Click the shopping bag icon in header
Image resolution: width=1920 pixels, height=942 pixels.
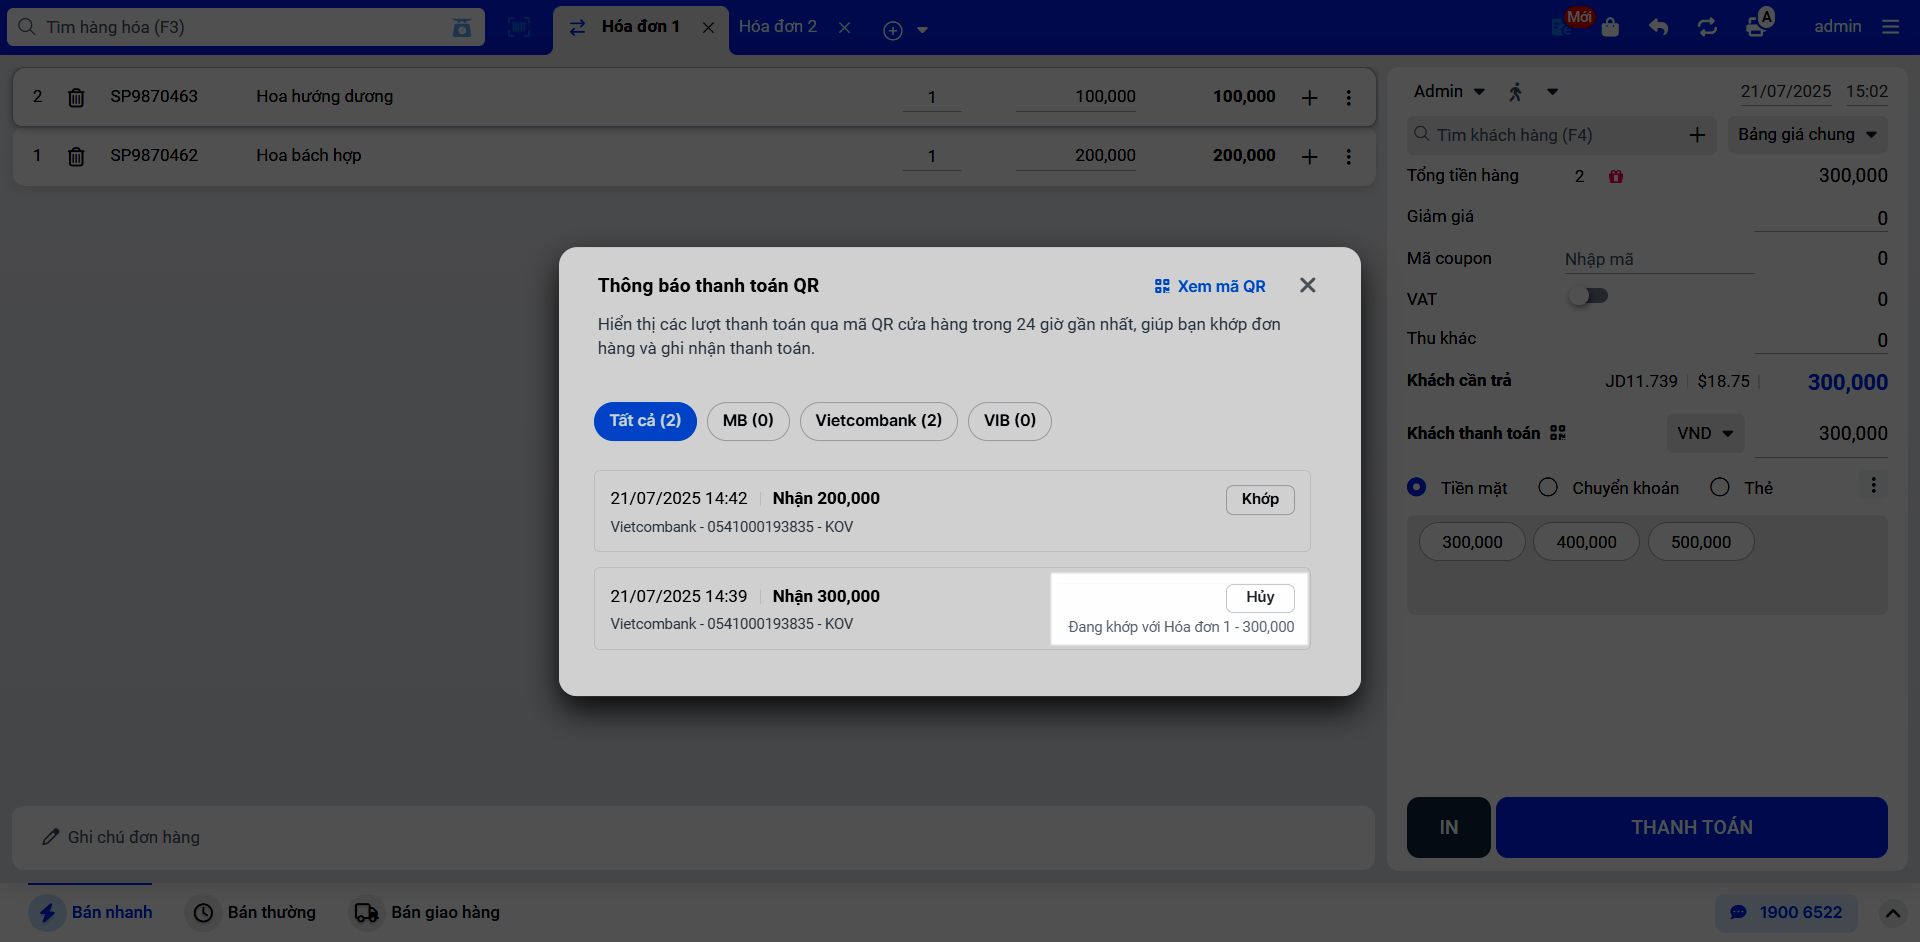(x=1610, y=27)
